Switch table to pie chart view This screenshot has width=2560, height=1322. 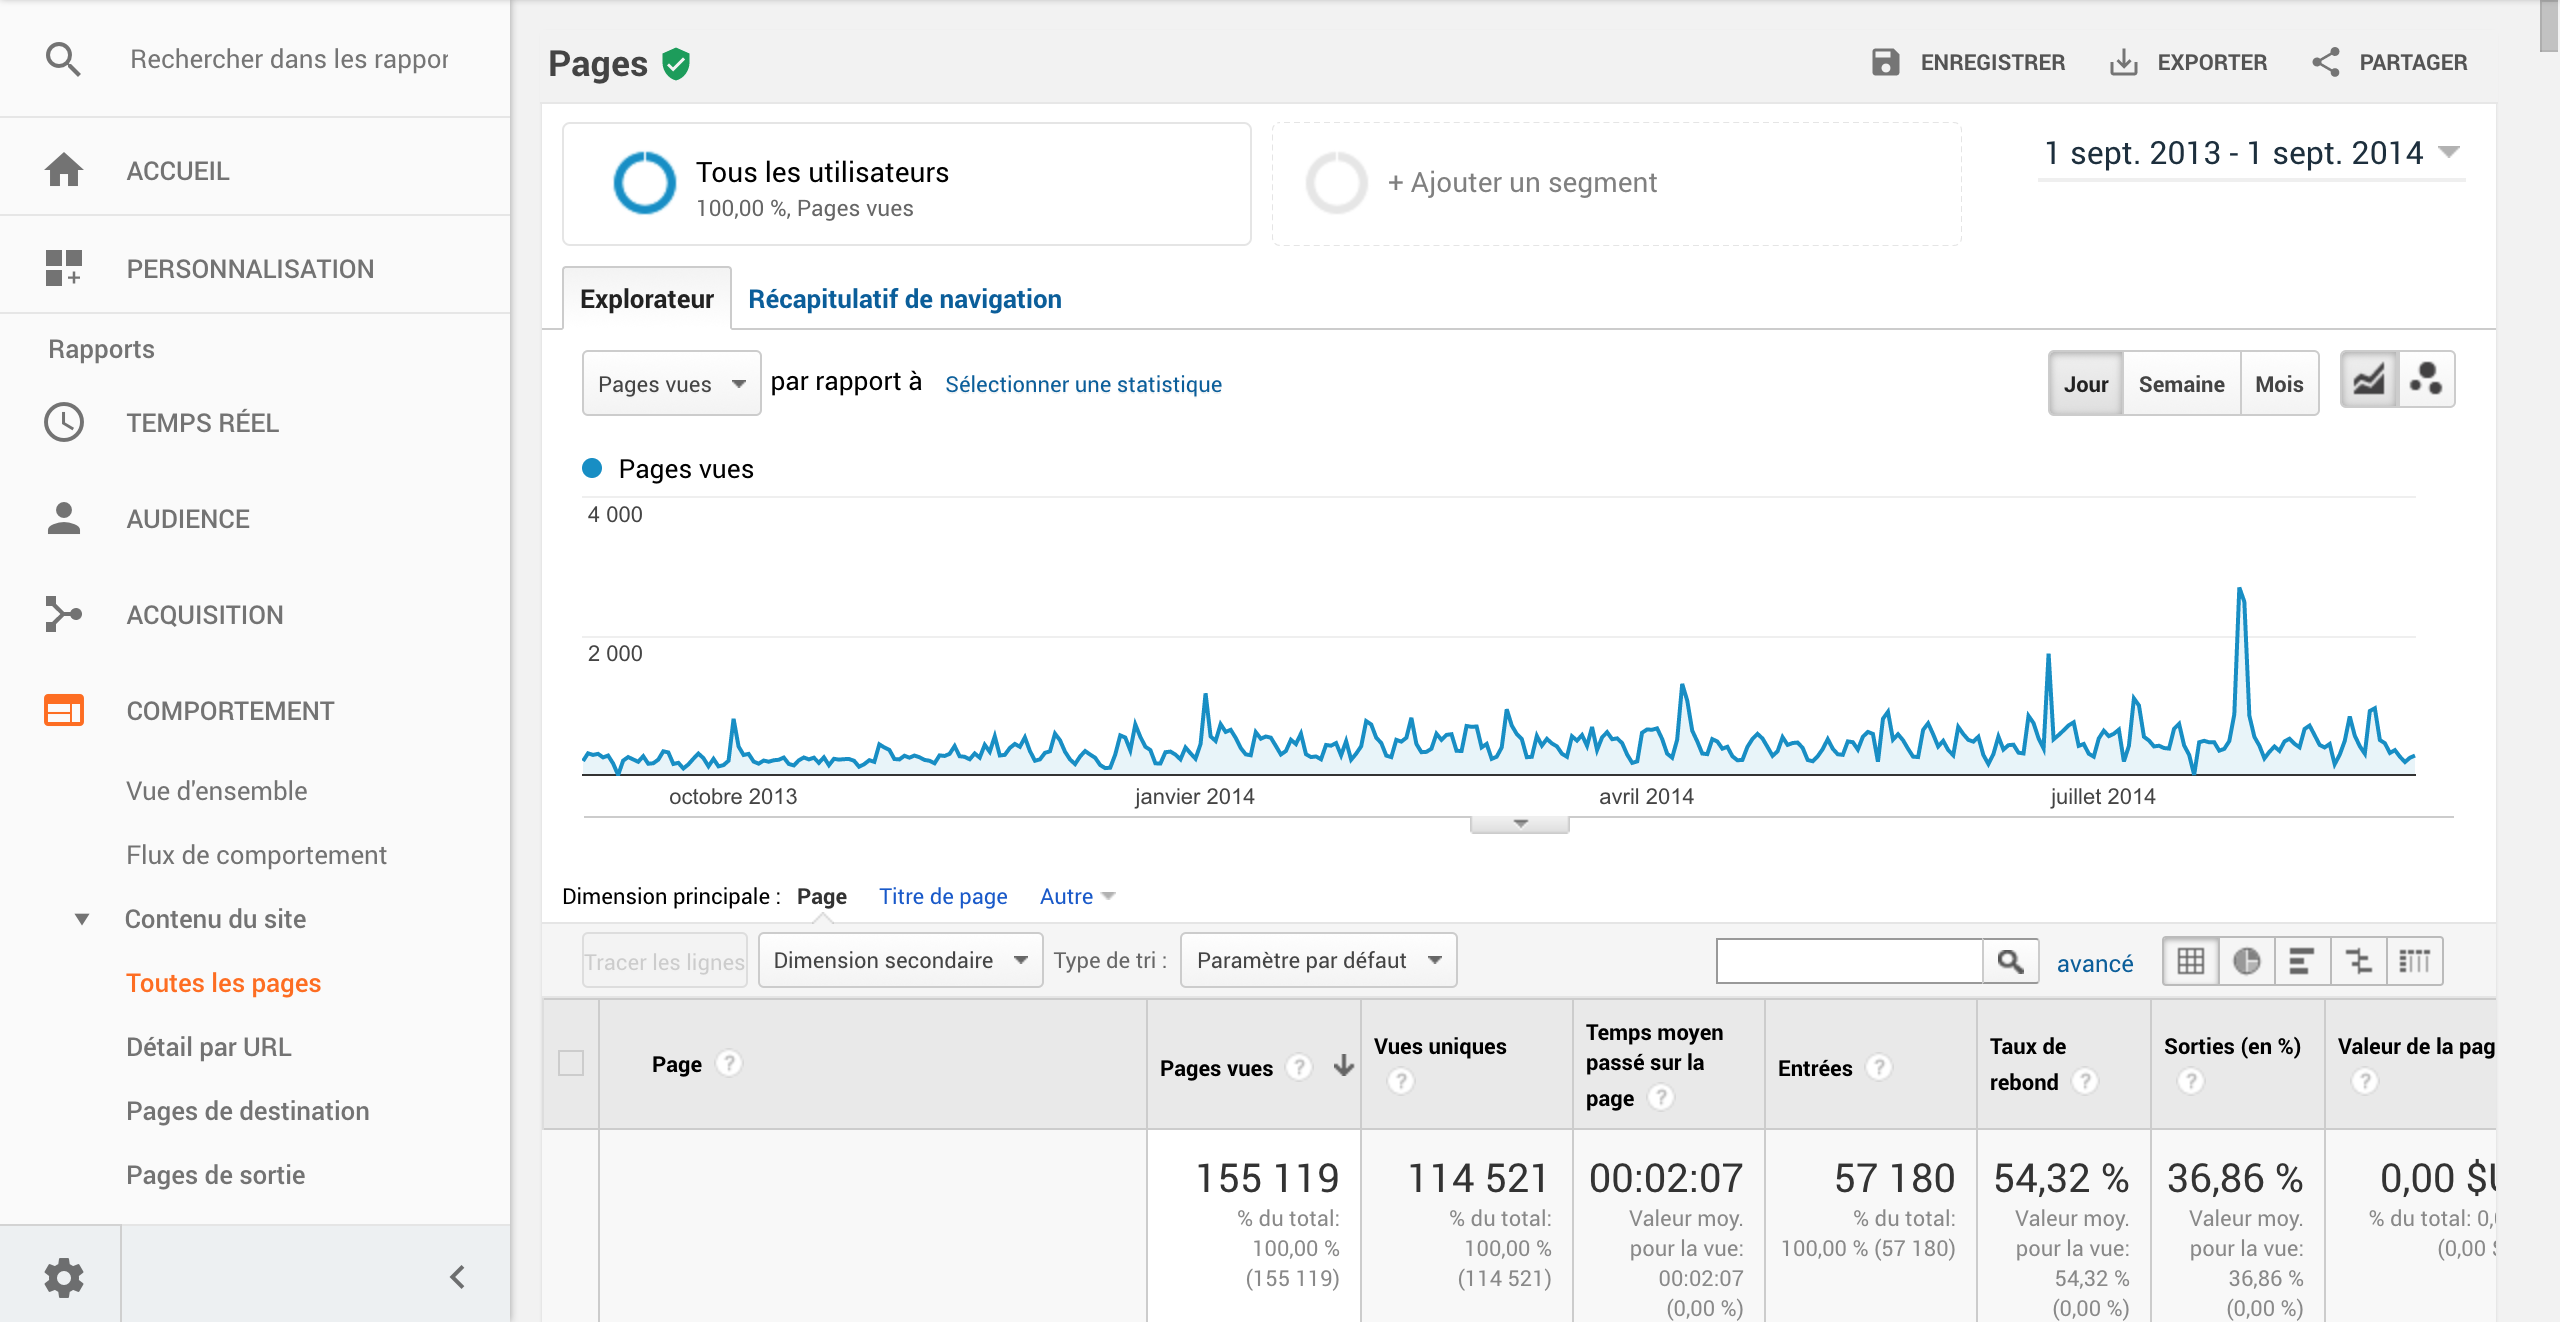pos(2246,961)
